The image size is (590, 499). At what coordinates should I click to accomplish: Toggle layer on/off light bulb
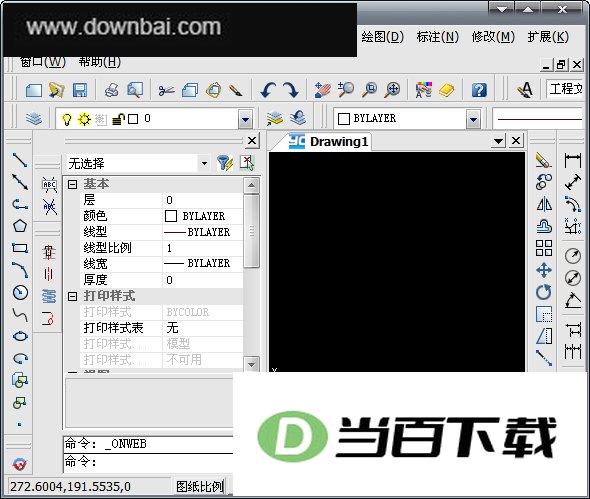pyautogui.click(x=67, y=119)
